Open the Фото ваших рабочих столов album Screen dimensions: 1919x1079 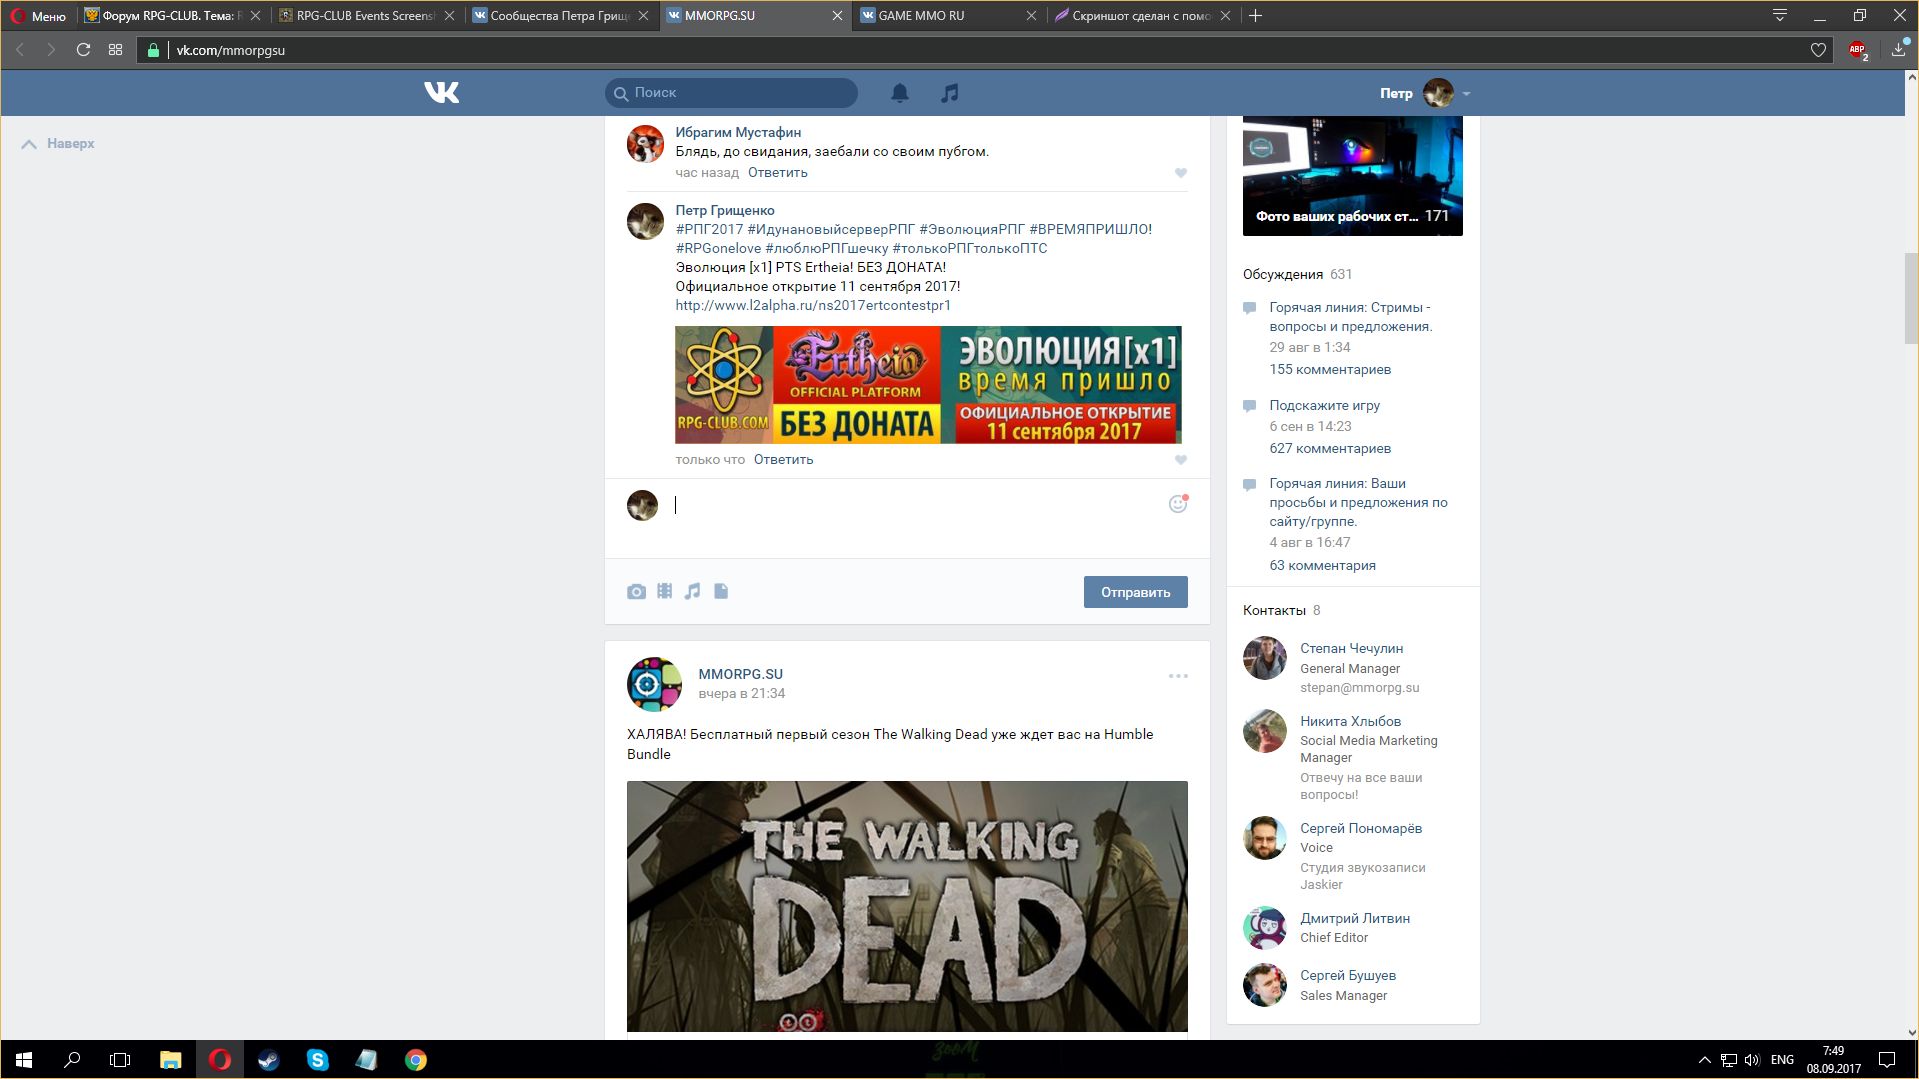[x=1352, y=176]
